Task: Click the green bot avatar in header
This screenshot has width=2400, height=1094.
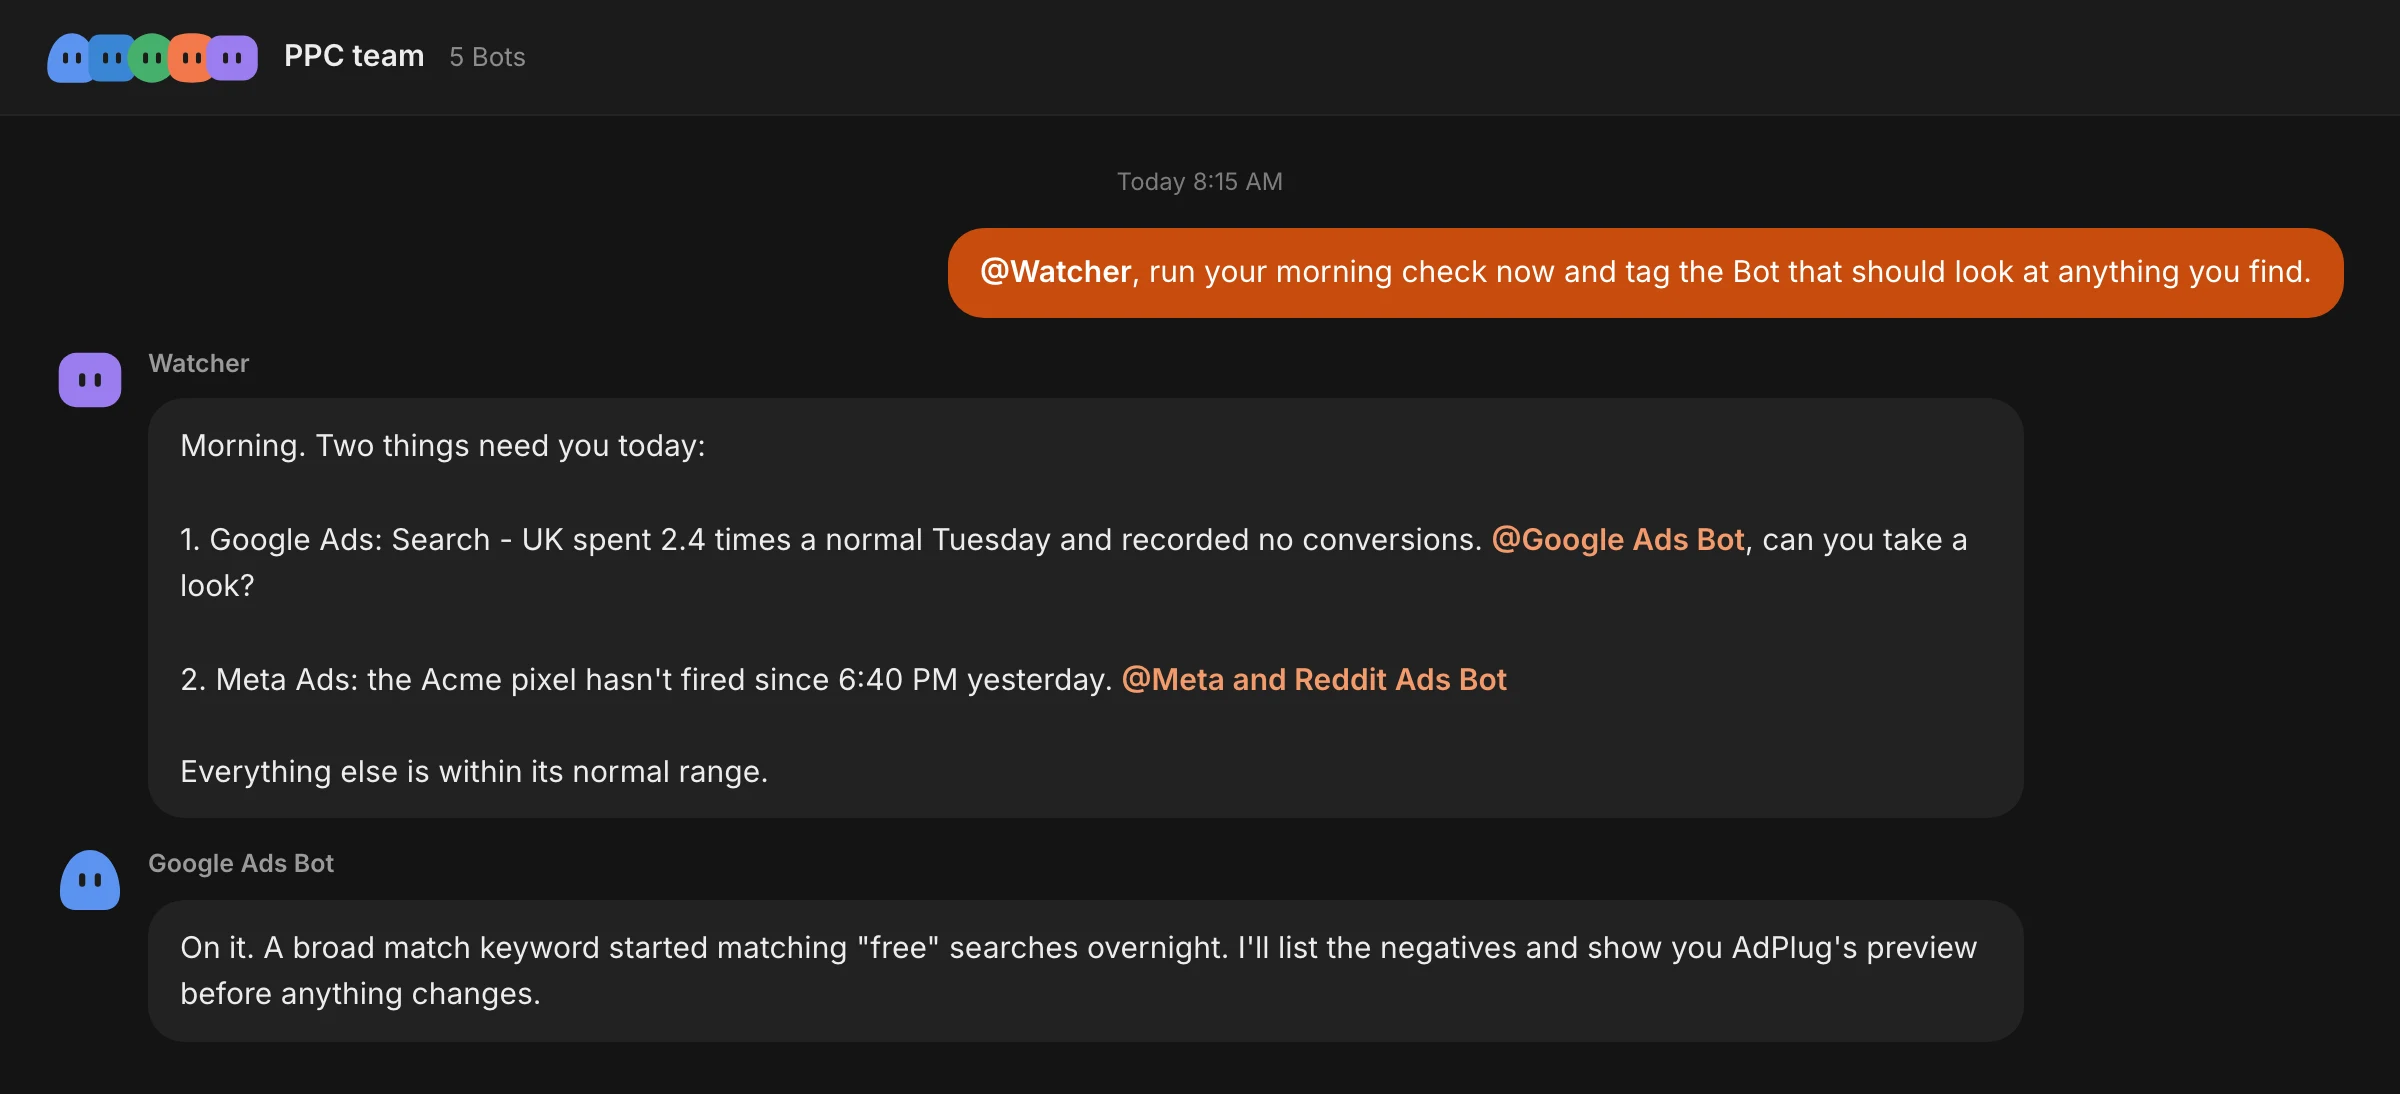Action: tap(151, 58)
